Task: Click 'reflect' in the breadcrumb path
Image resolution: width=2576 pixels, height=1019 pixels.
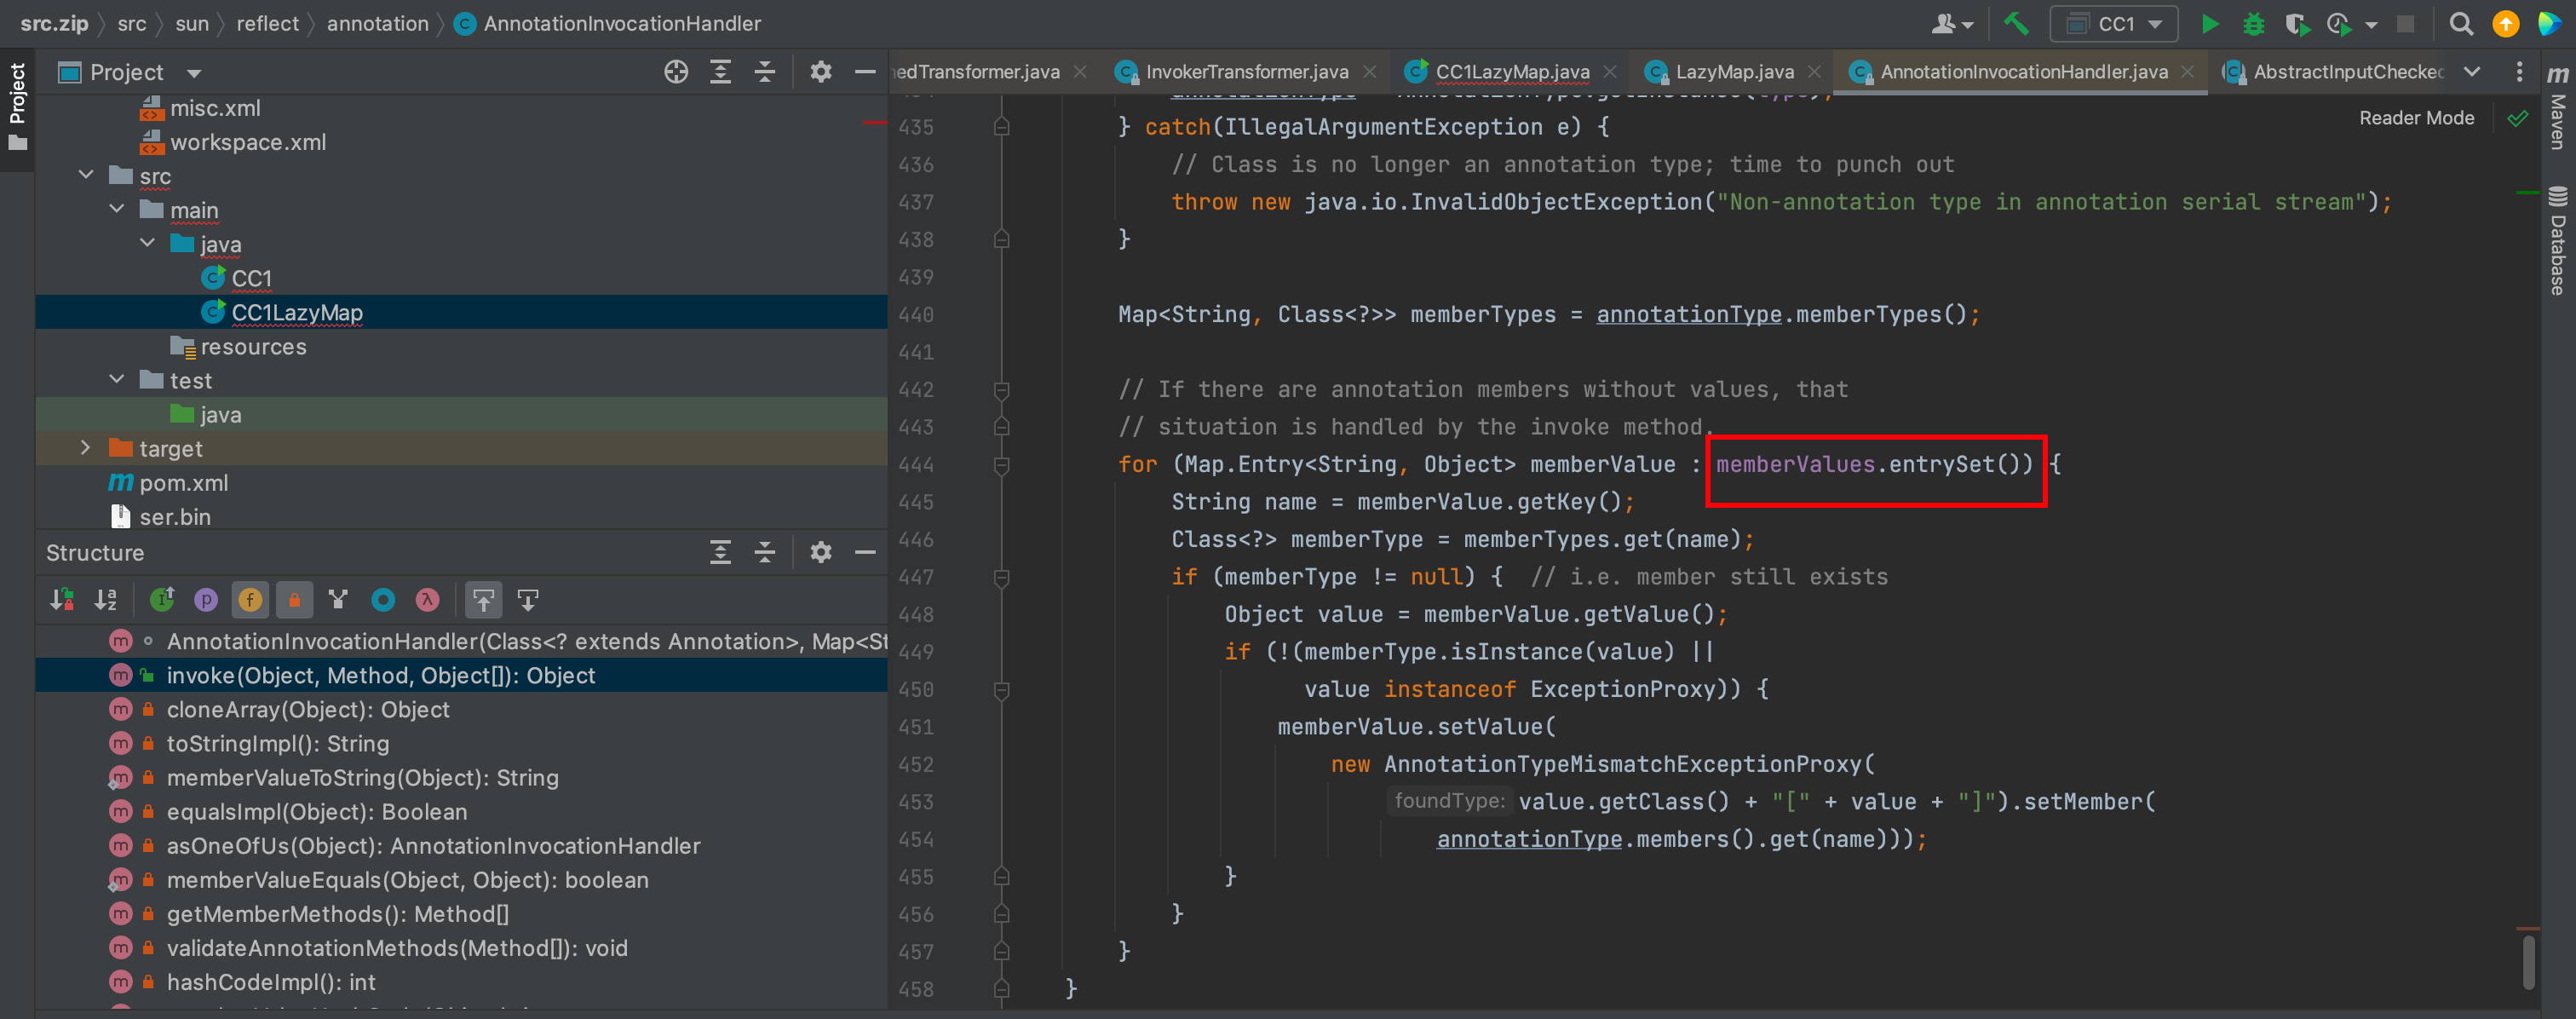Action: 267,23
